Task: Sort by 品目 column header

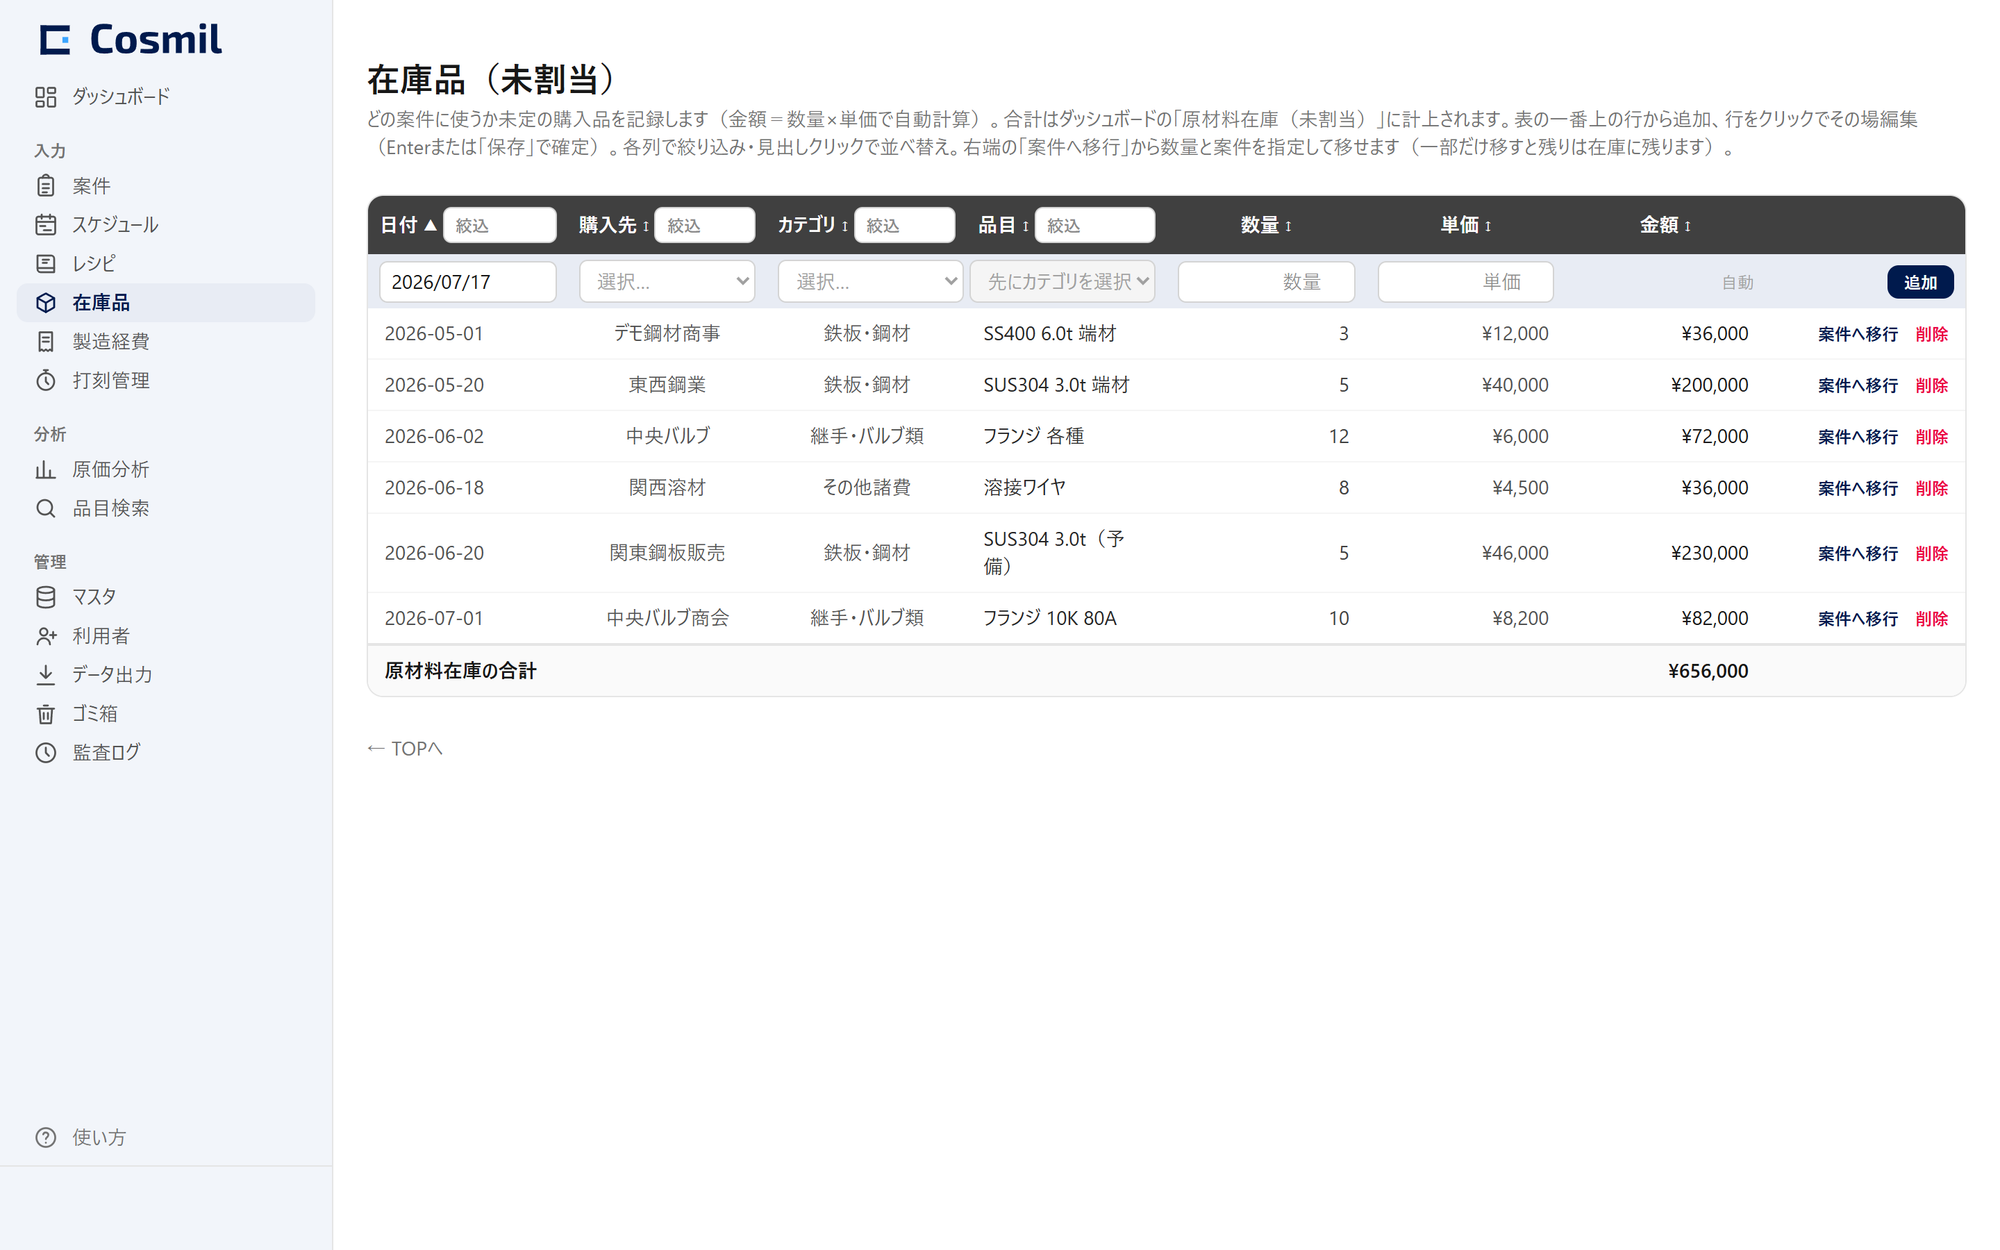Action: [1003, 225]
